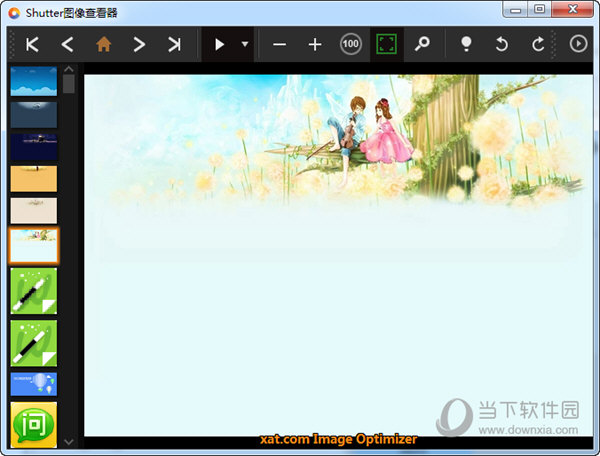Click the orange home icon

point(103,44)
